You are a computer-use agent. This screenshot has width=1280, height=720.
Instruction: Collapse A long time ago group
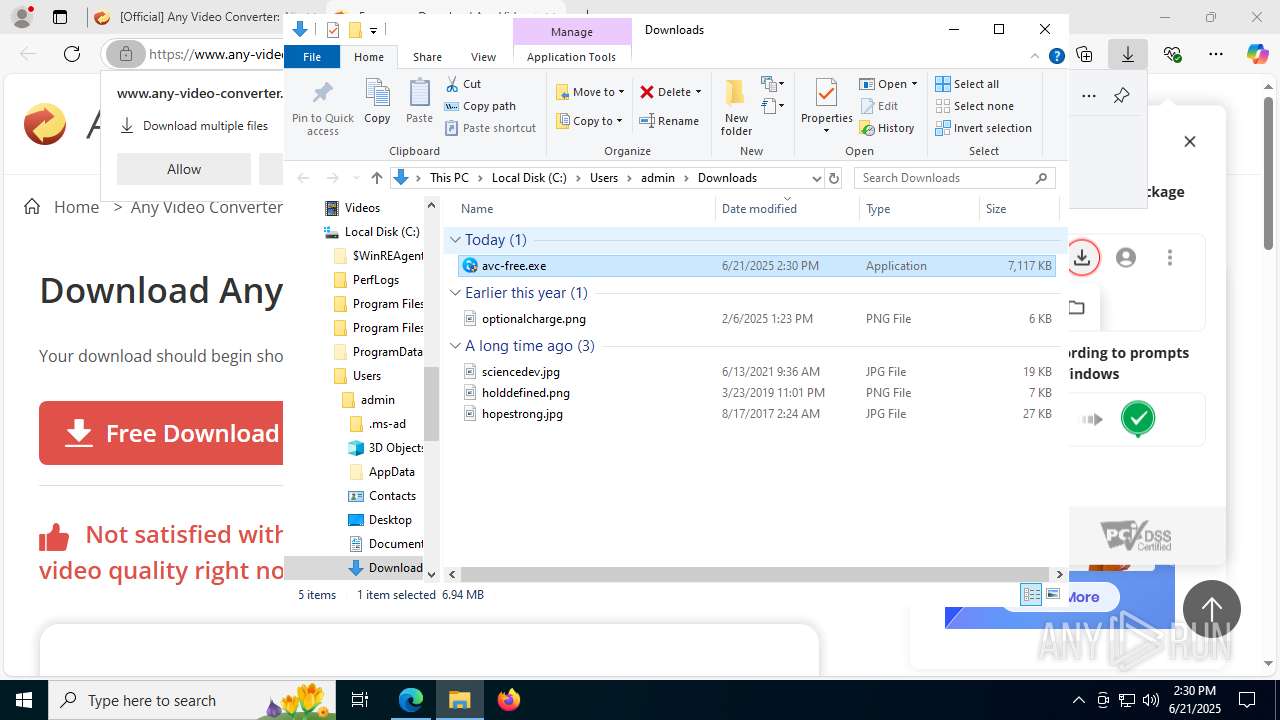(x=455, y=346)
